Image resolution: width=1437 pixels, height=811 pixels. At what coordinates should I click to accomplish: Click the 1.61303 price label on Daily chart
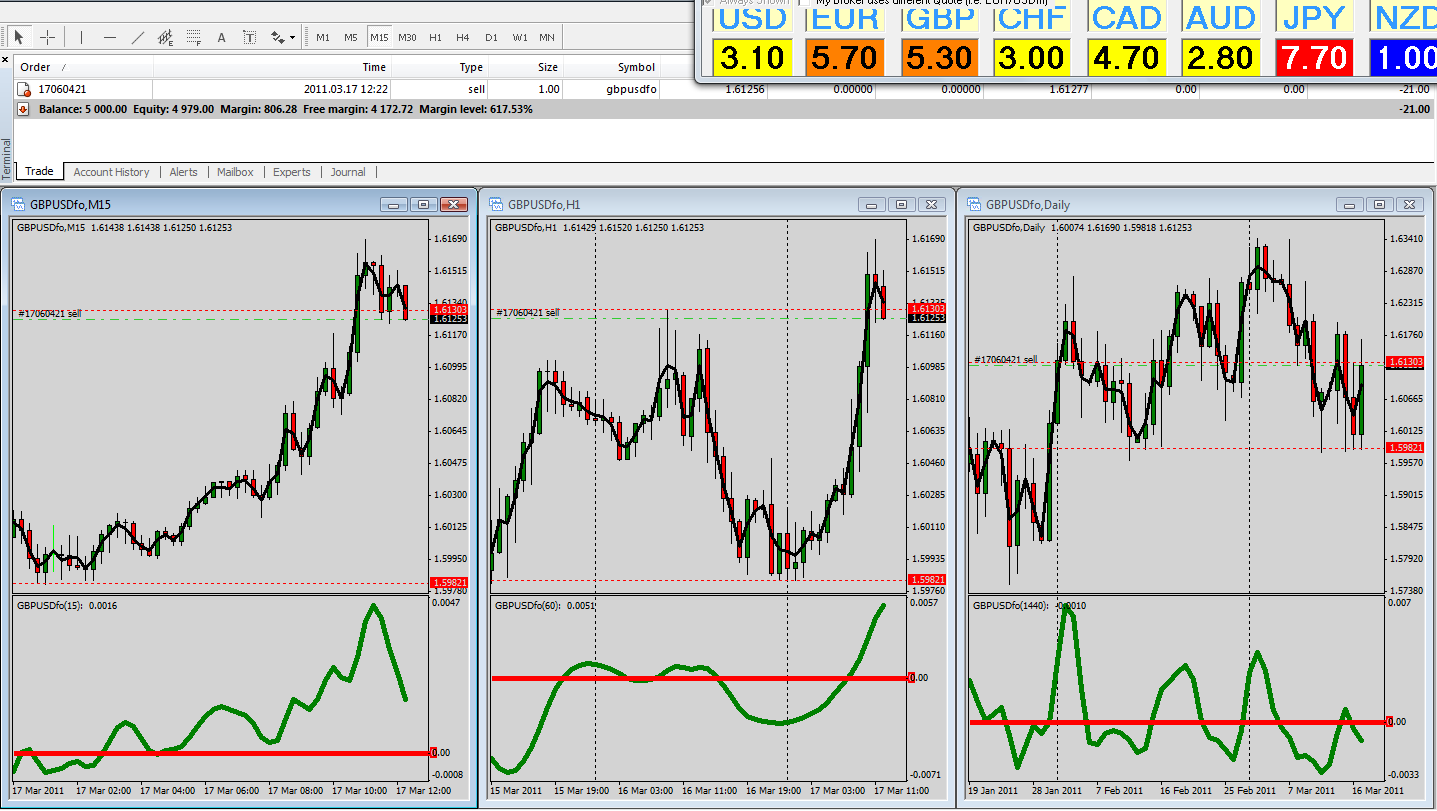[1406, 361]
